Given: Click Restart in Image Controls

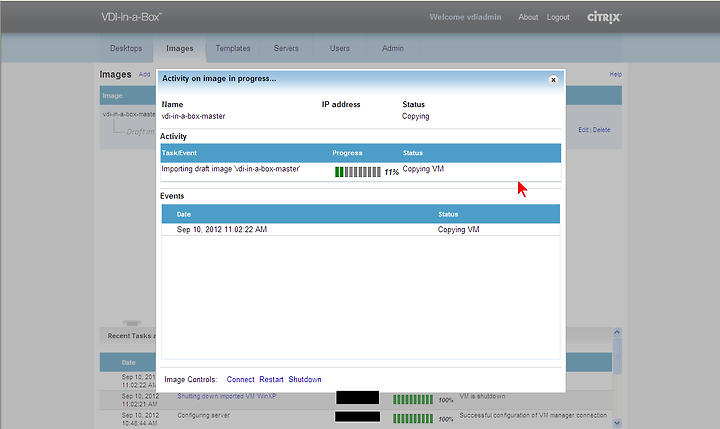Looking at the screenshot, I should pos(271,379).
